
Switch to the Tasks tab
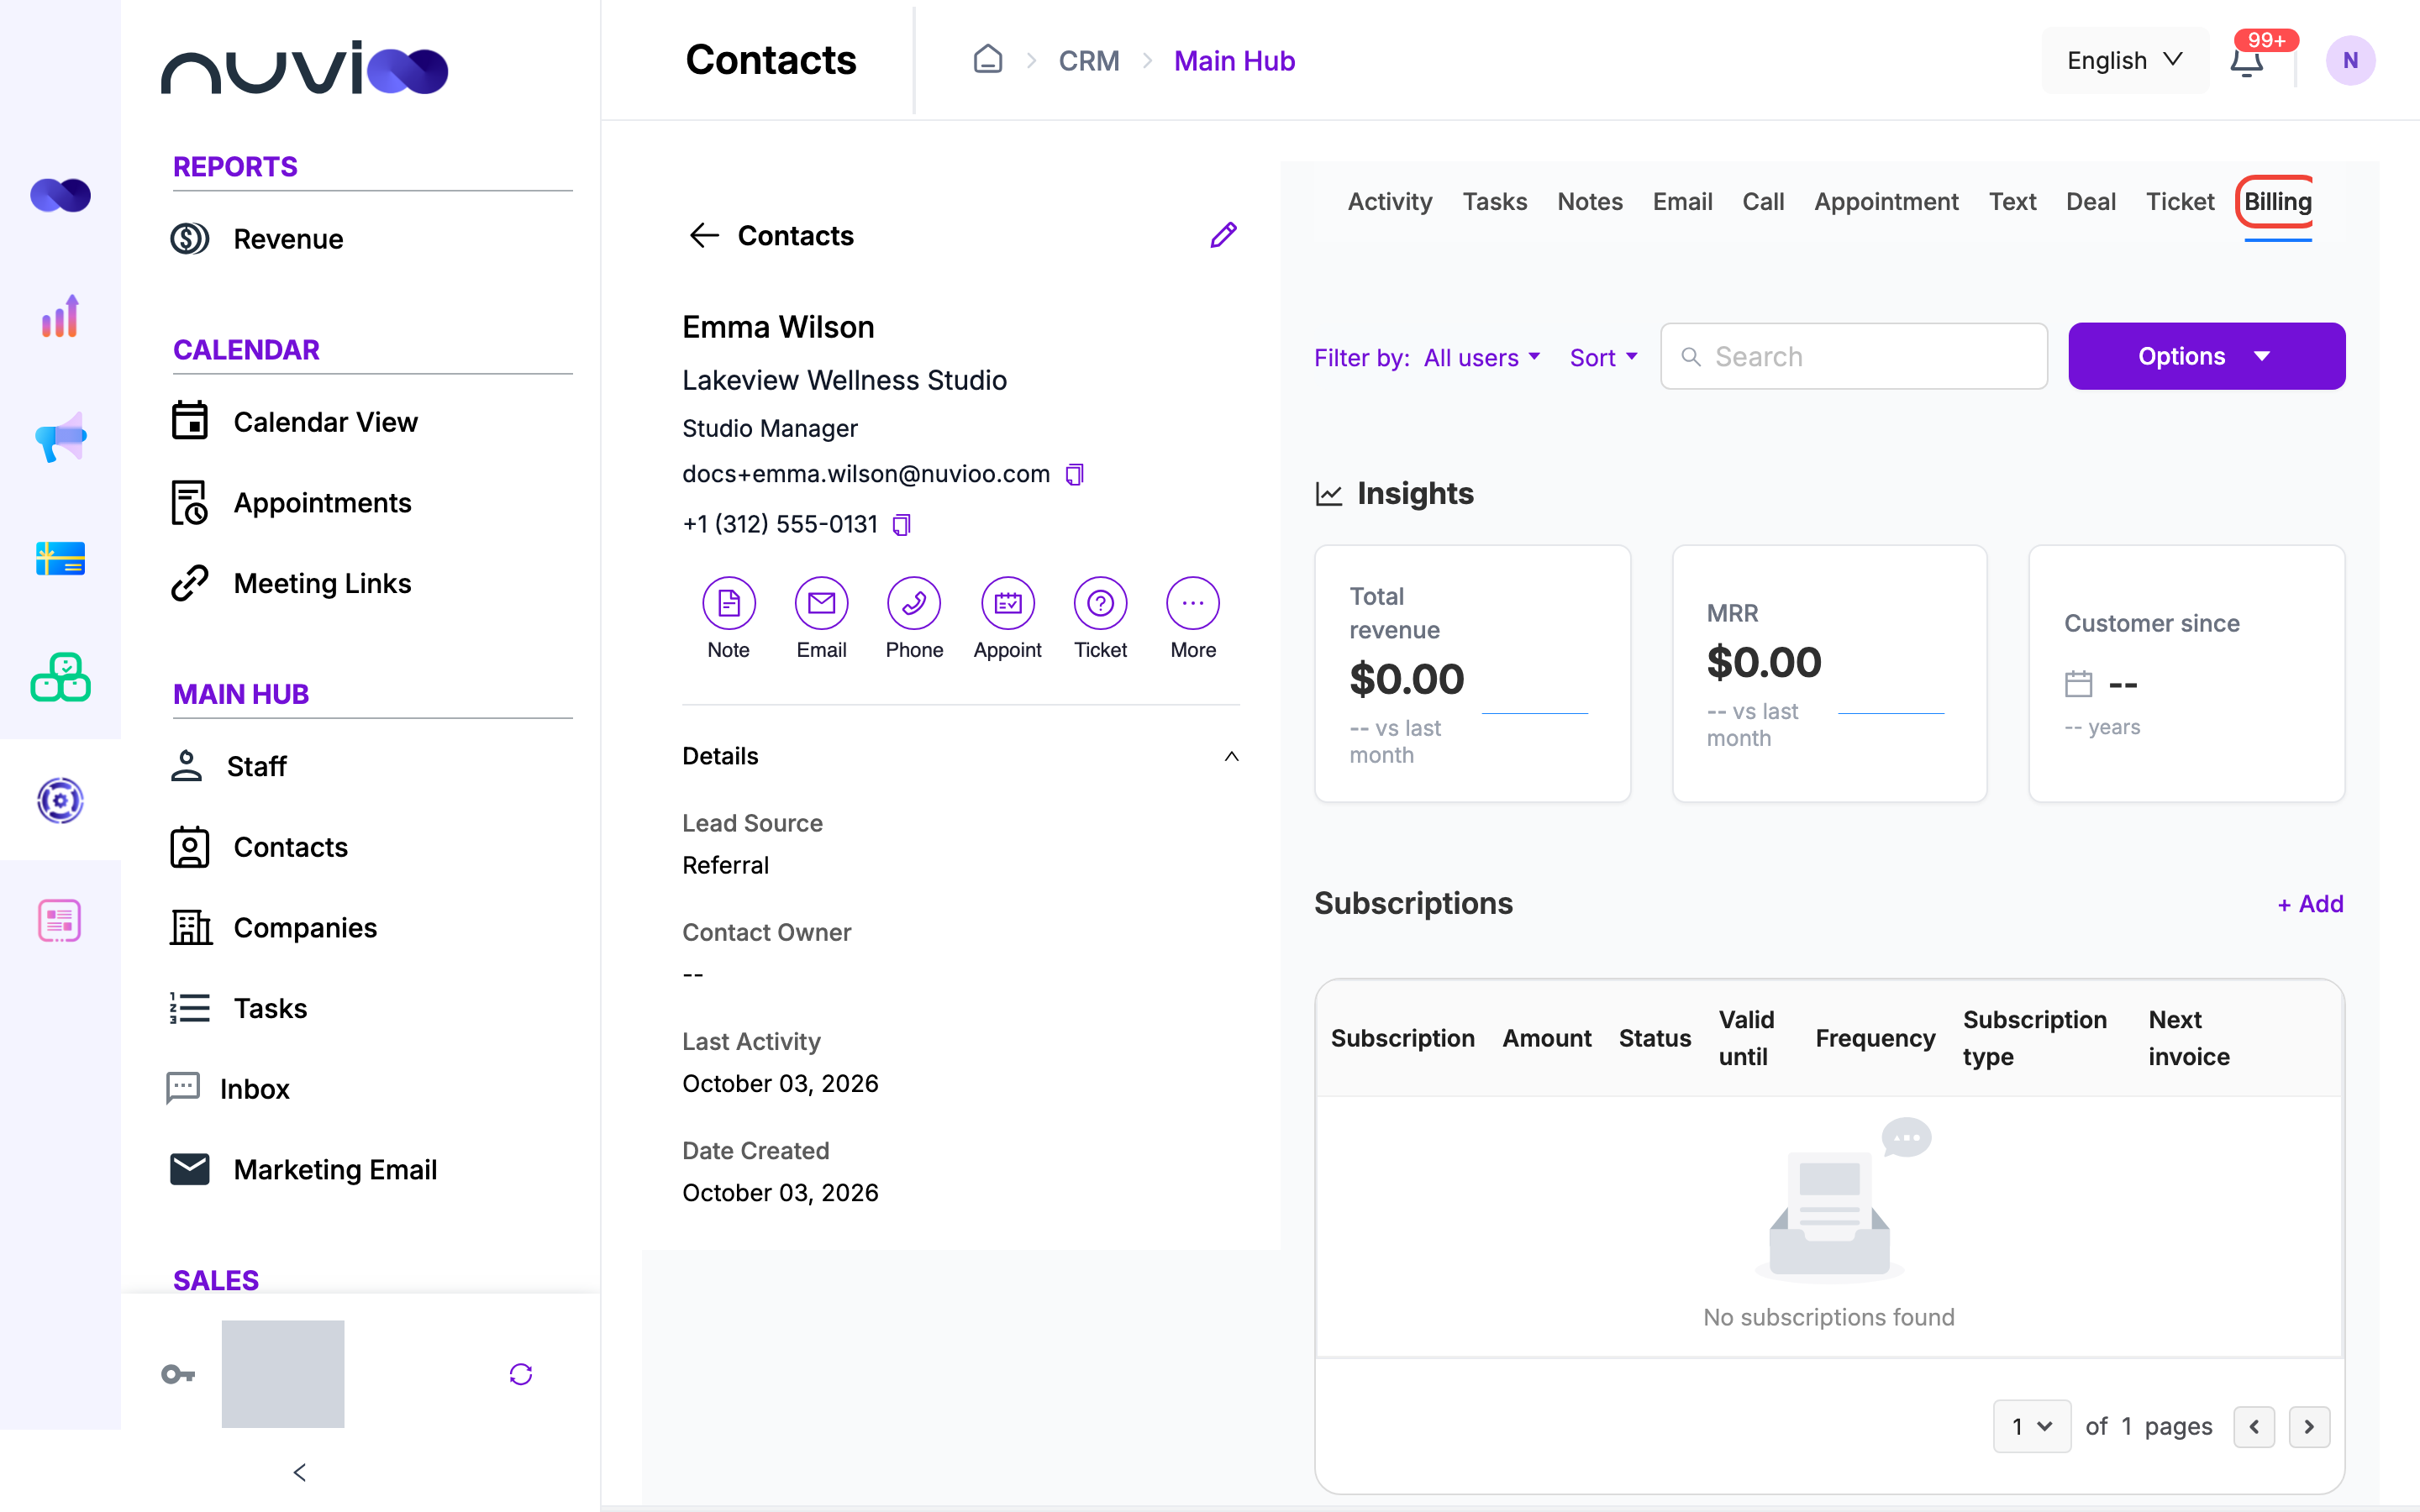click(x=1494, y=202)
